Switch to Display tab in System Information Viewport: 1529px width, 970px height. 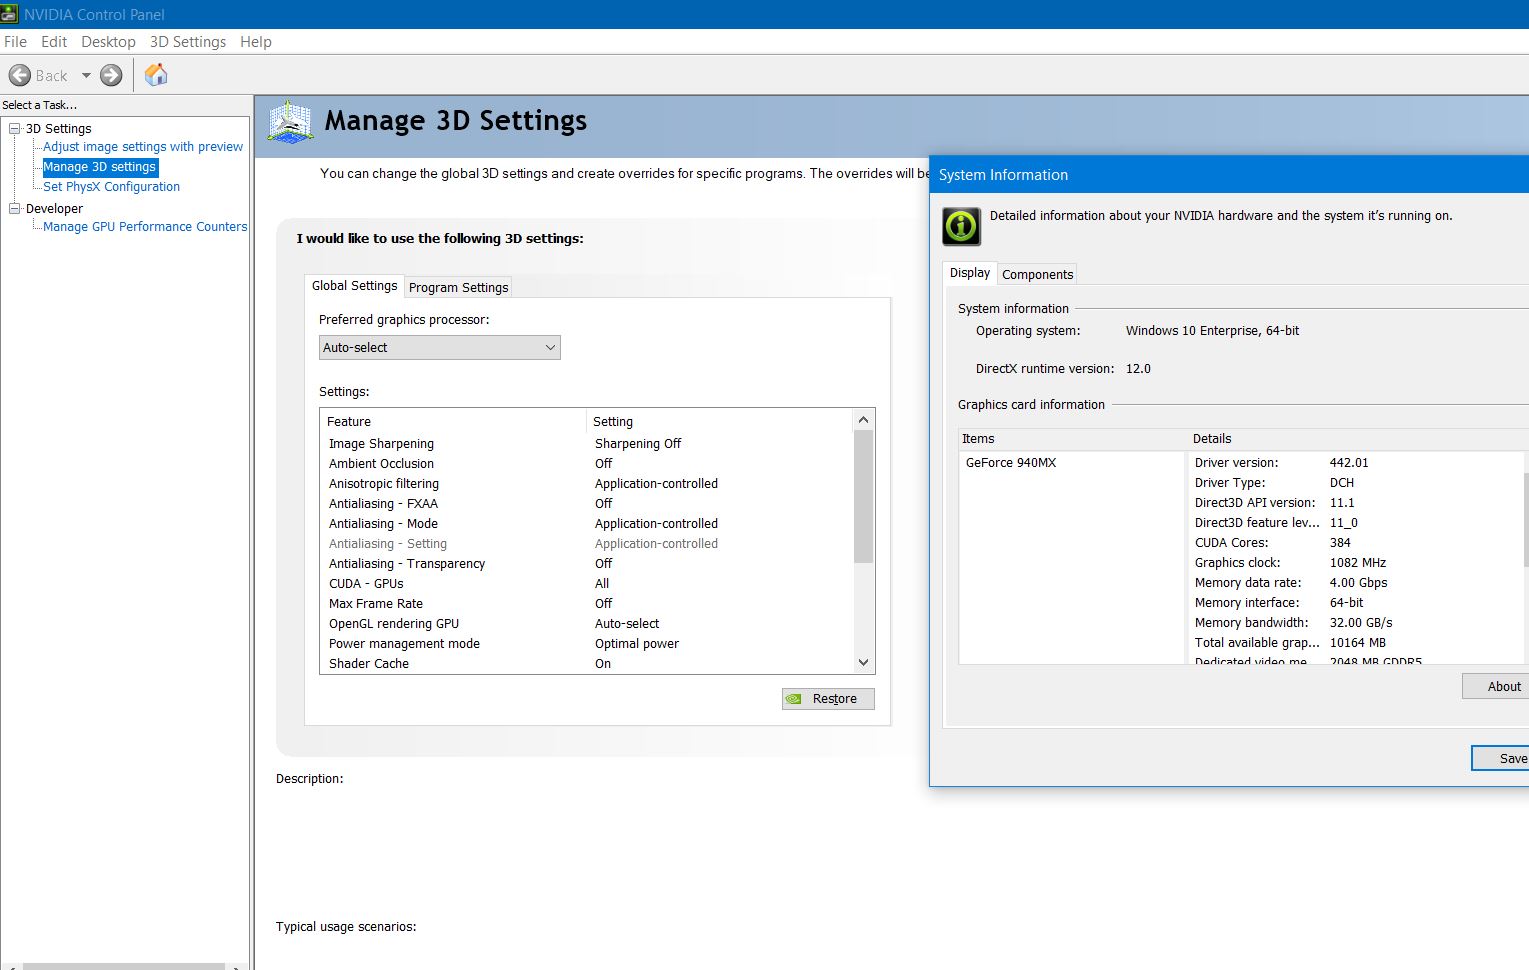click(x=969, y=273)
